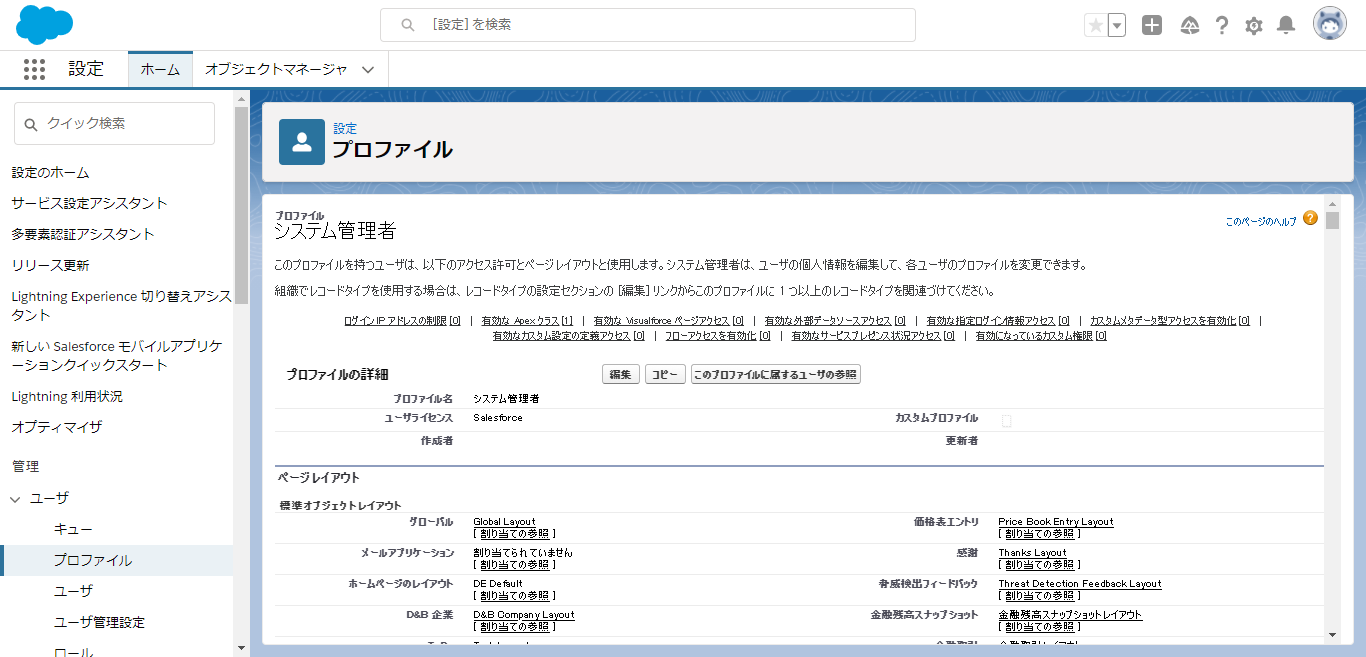Click the global actions plus icon
Screen dimensions: 1366x657
click(1151, 25)
